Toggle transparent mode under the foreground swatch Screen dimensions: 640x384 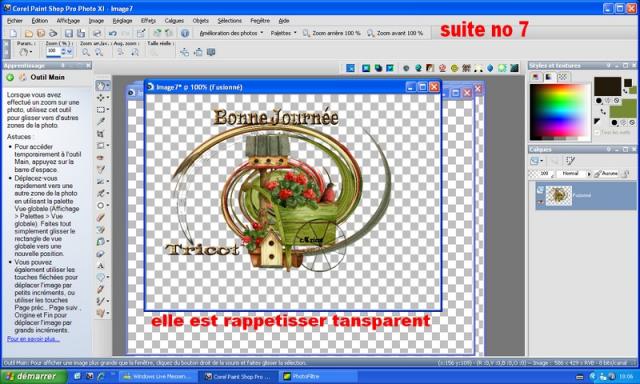click(x=616, y=100)
